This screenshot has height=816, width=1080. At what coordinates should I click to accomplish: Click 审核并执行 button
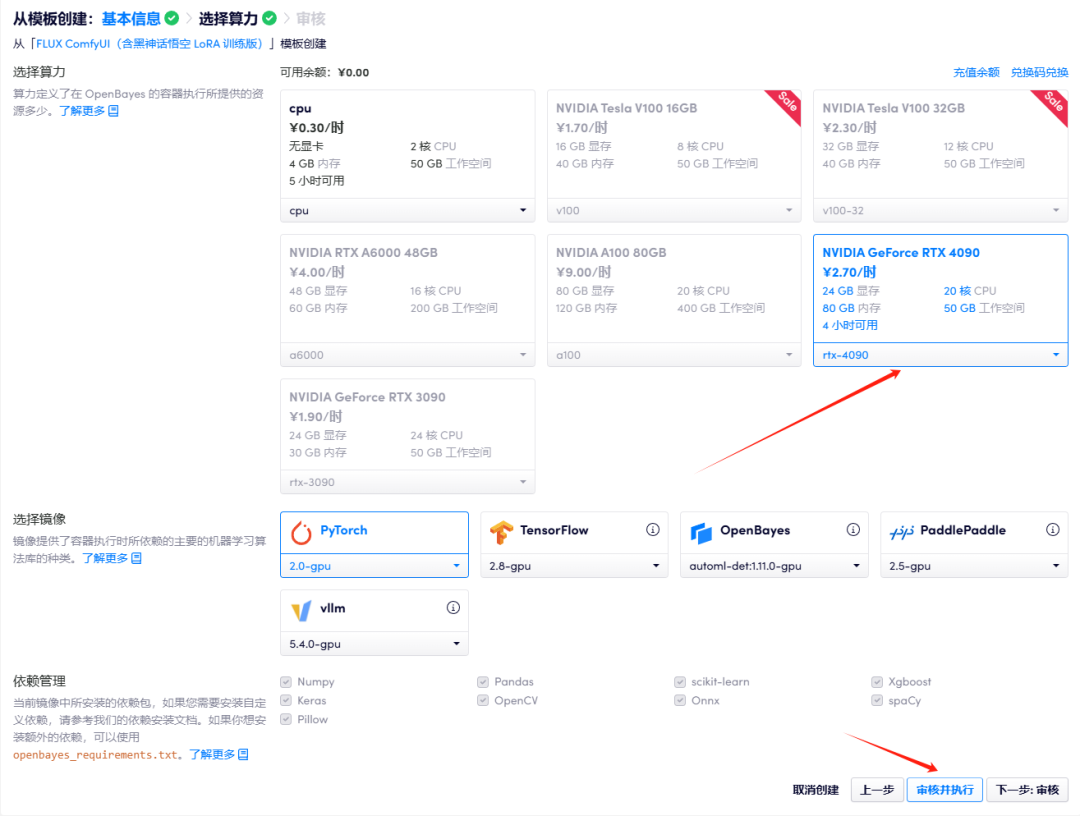[x=945, y=790]
